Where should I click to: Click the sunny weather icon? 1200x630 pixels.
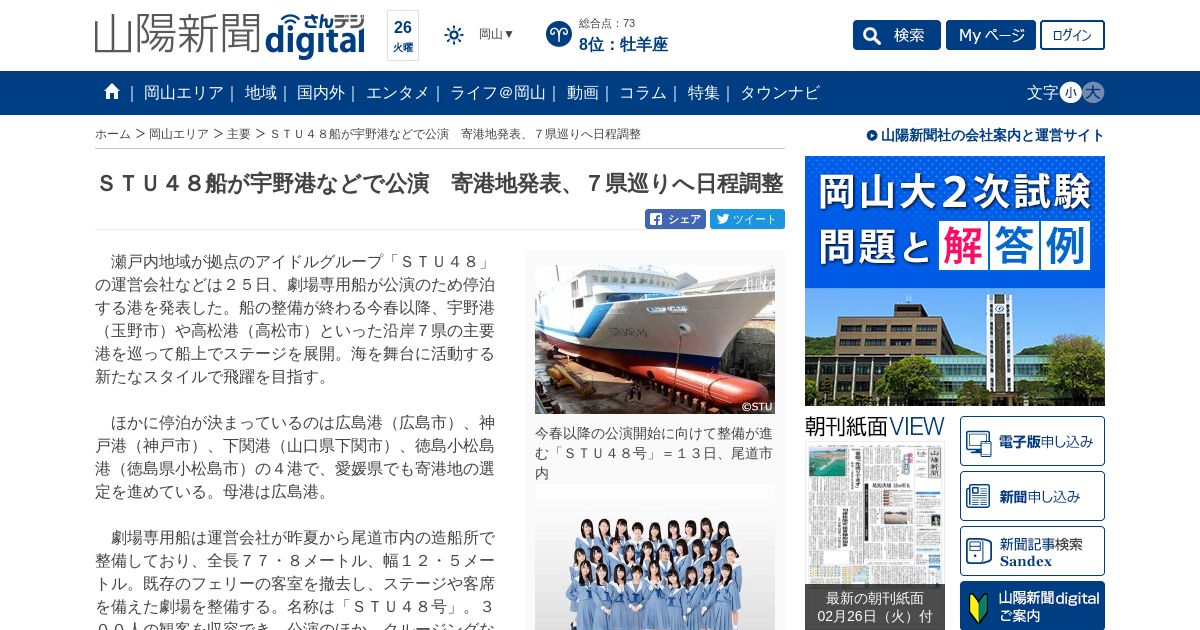pos(454,35)
